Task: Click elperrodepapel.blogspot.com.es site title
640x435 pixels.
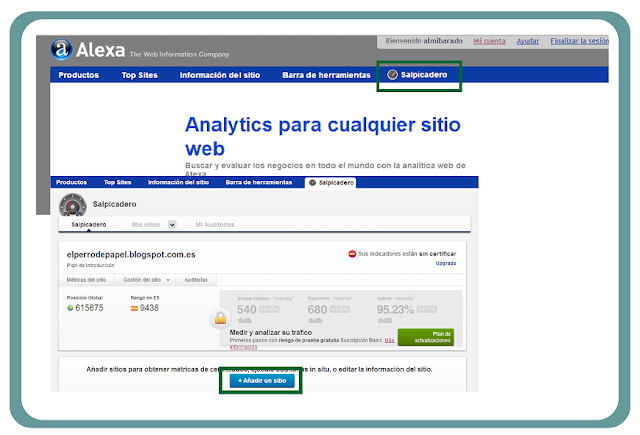Action: pyautogui.click(x=131, y=255)
